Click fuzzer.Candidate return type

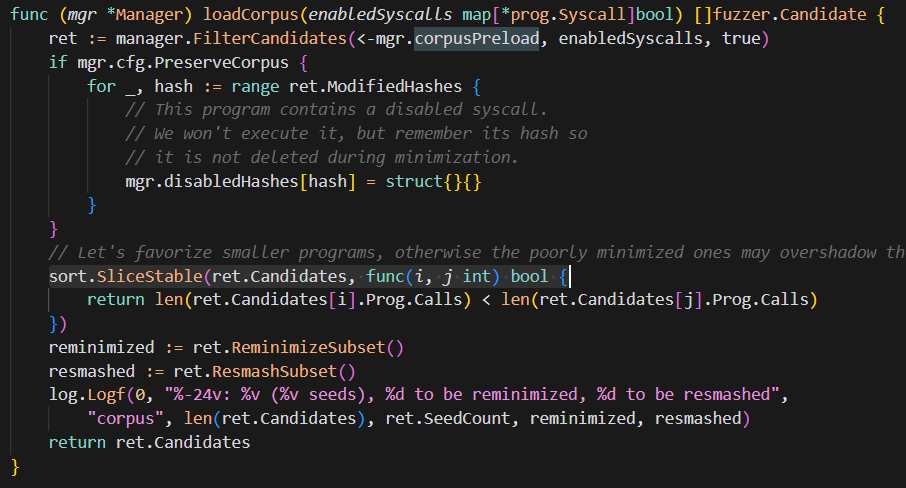coord(789,14)
